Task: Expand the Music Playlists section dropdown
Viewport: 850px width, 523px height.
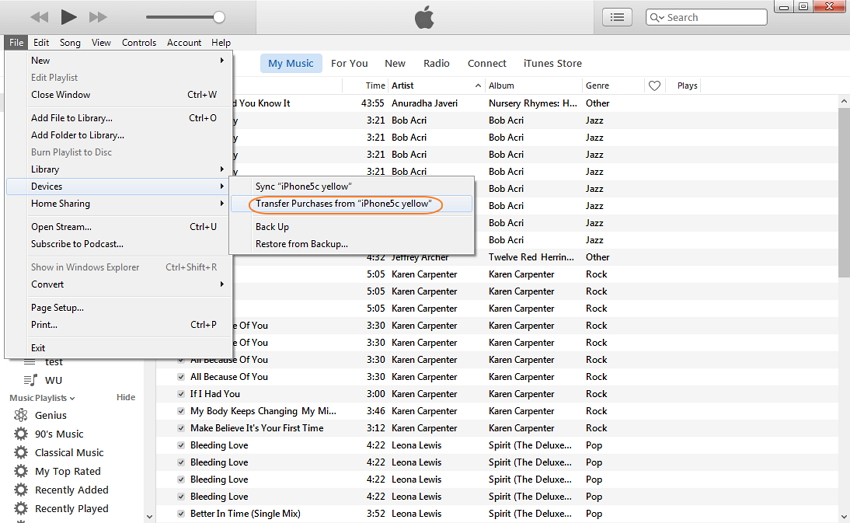Action: coord(72,398)
